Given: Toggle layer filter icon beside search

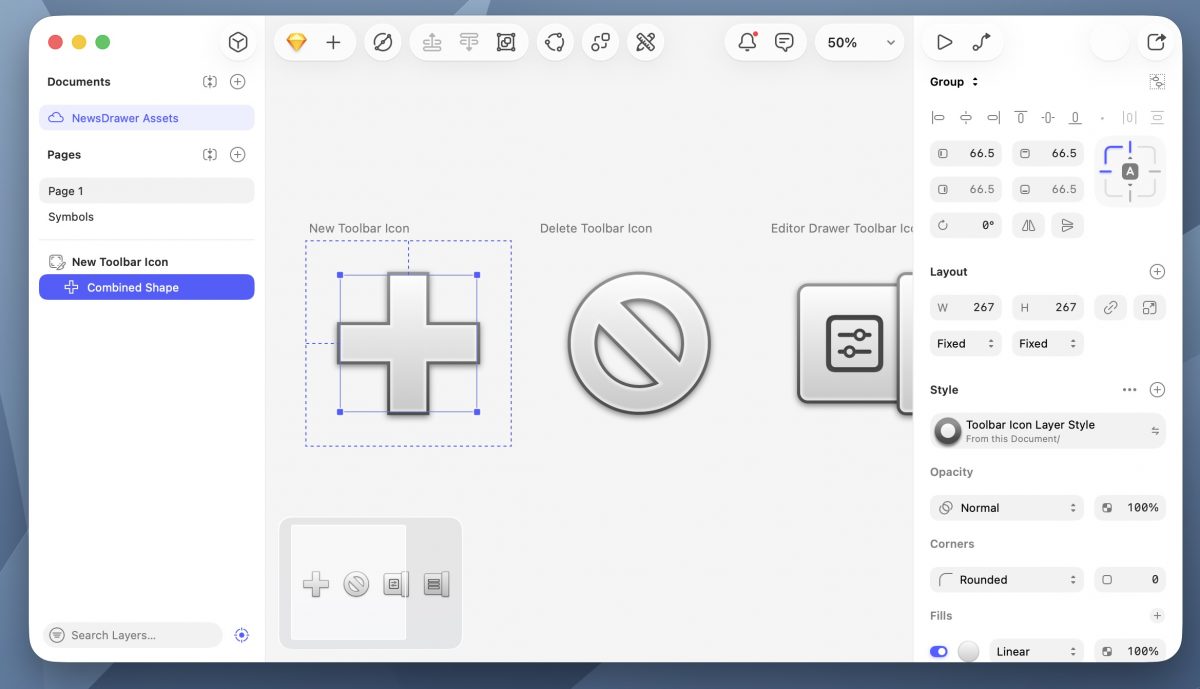Looking at the screenshot, I should coord(241,635).
